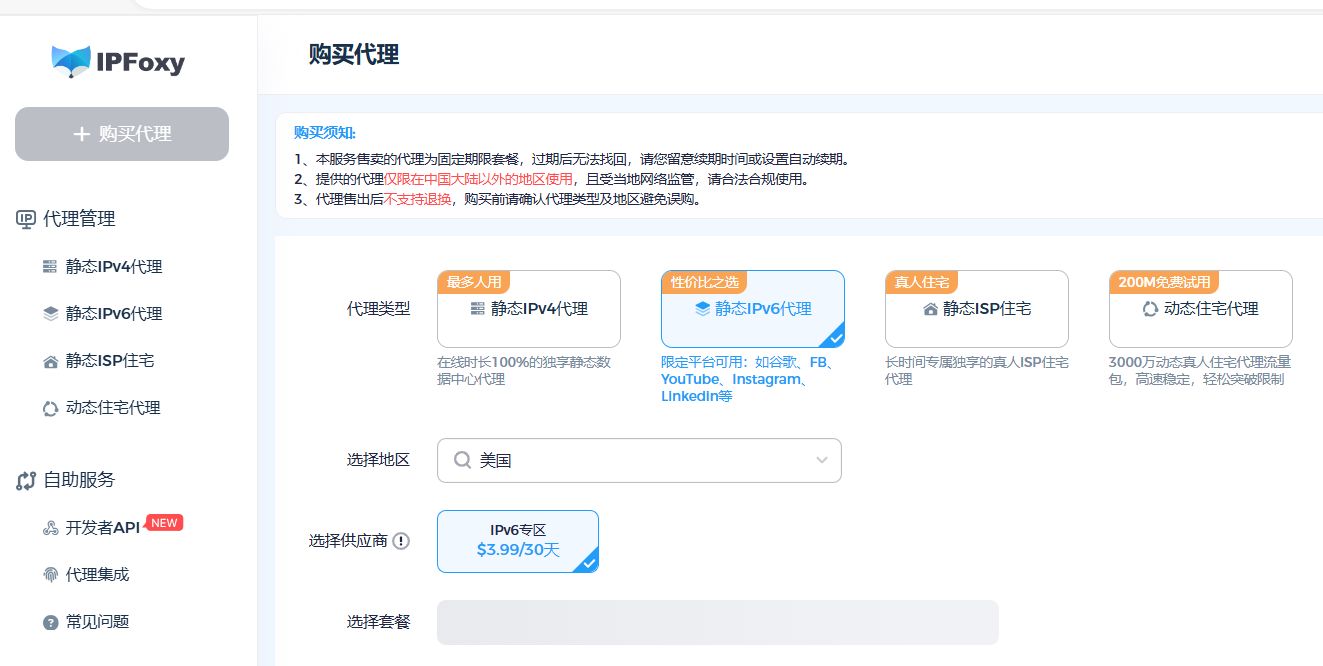Open the 开发者API page

click(x=103, y=528)
